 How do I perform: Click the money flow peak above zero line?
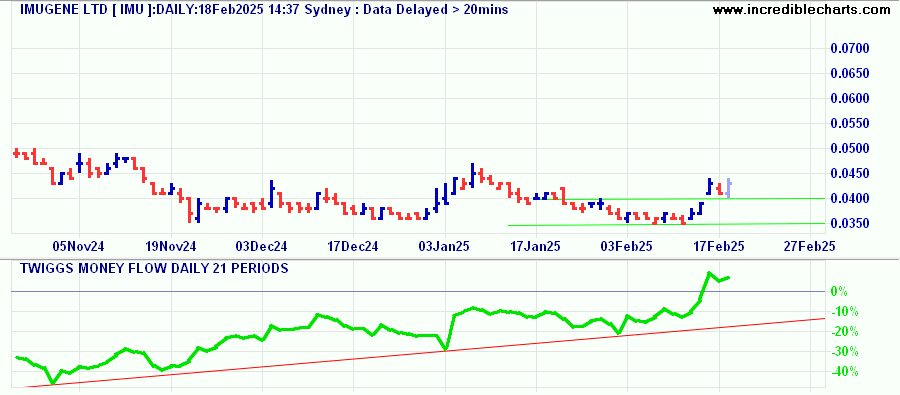[x=710, y=273]
